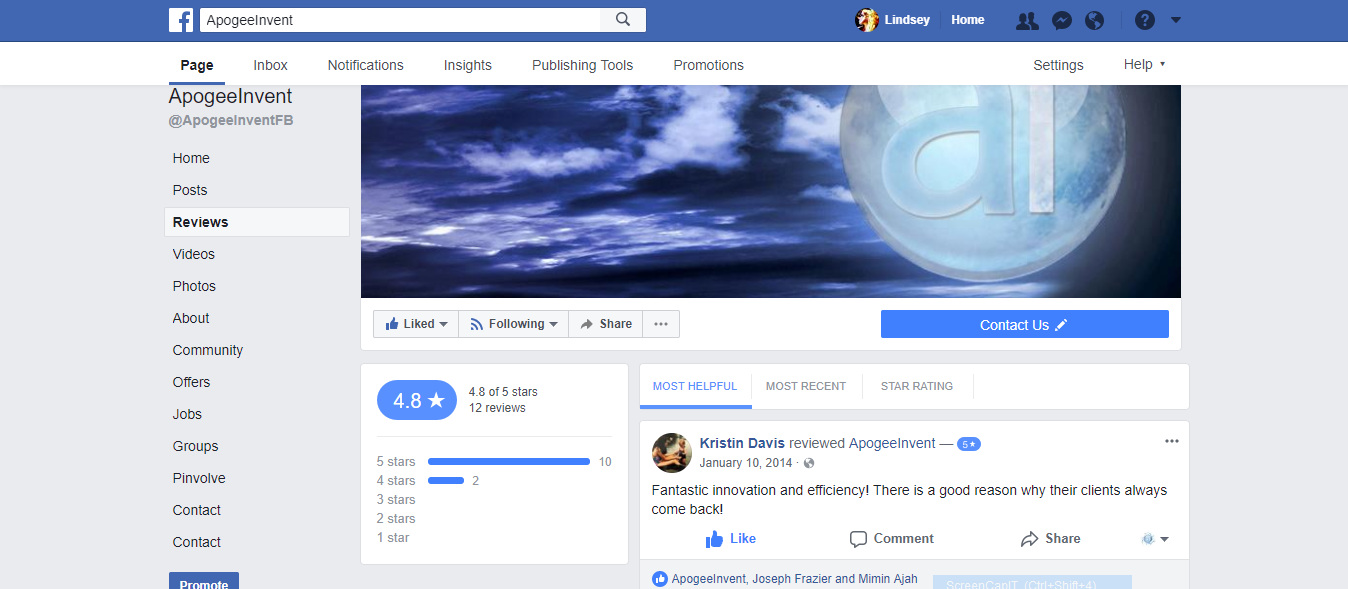Image resolution: width=1348 pixels, height=589 pixels.
Task: Click the ApogeeInvent cover photo
Action: (771, 191)
